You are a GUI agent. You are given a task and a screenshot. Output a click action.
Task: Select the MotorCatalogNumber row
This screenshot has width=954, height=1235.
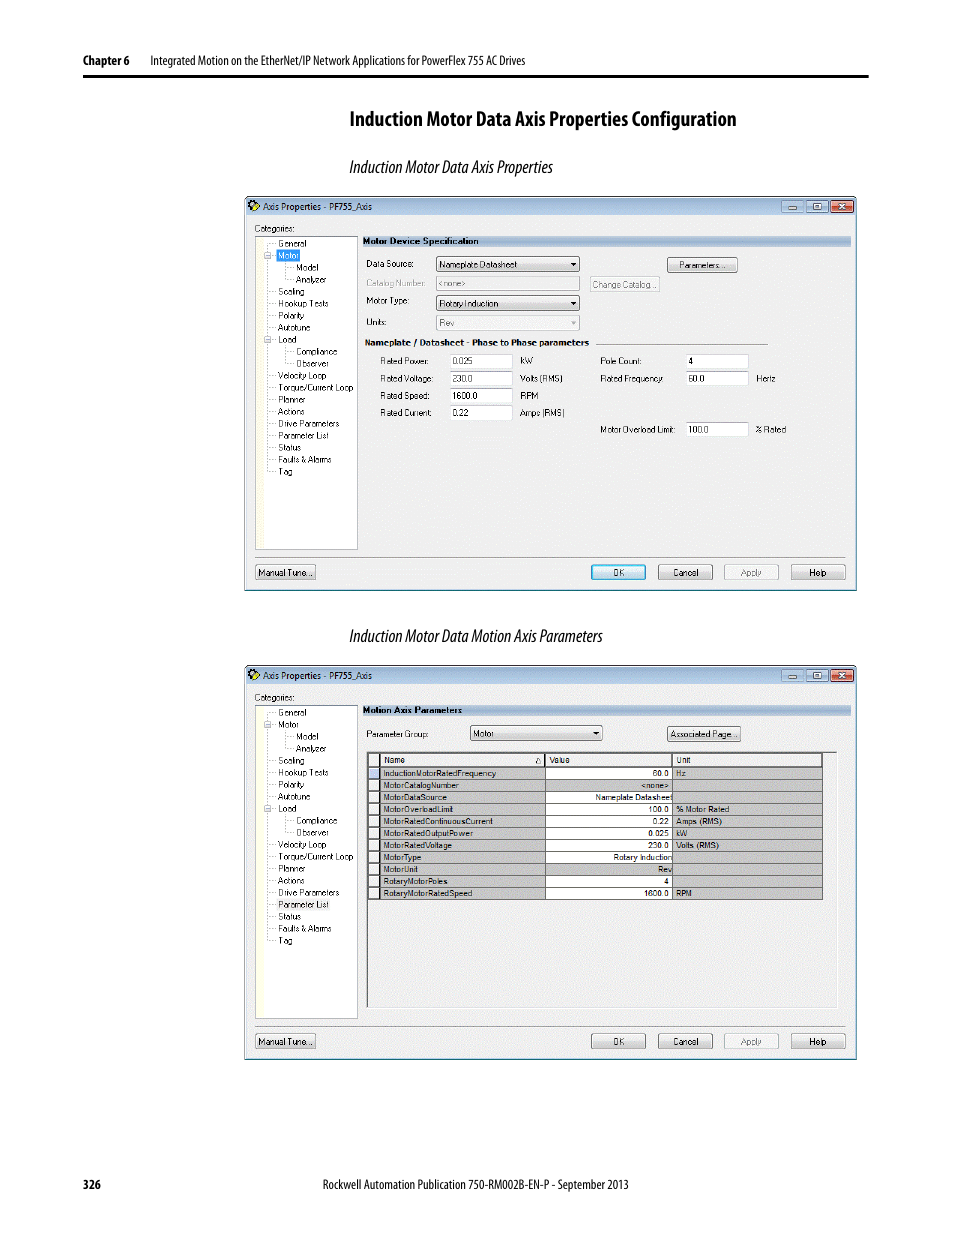(595, 785)
